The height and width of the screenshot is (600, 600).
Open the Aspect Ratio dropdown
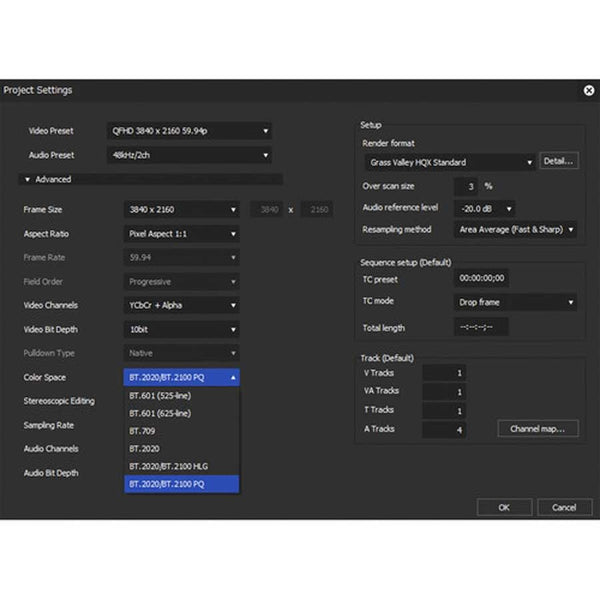coord(181,234)
